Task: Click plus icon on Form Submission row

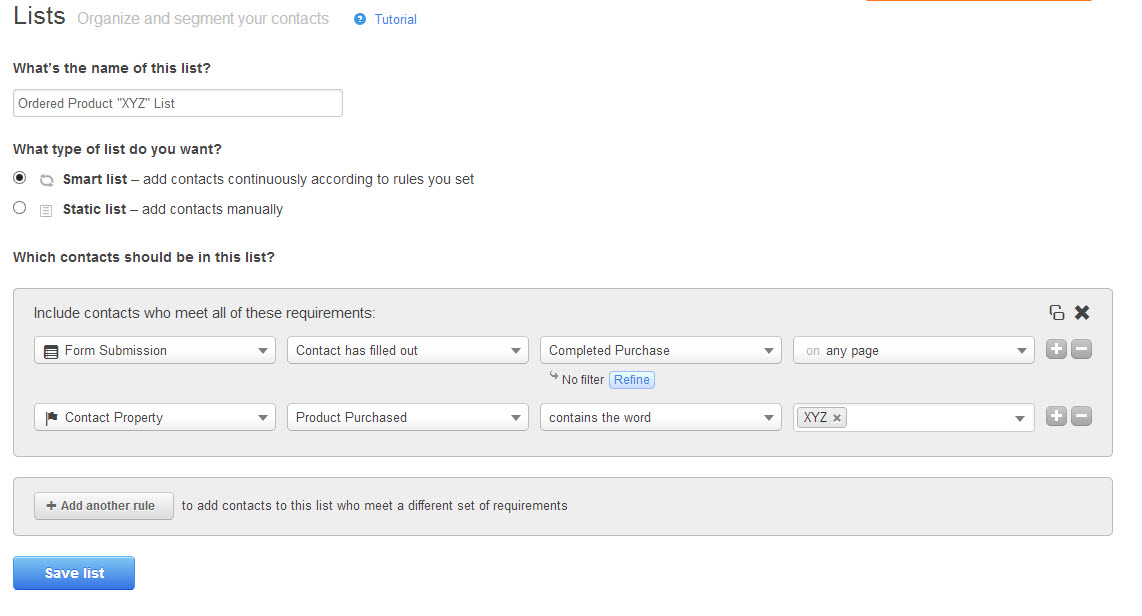Action: coord(1056,350)
